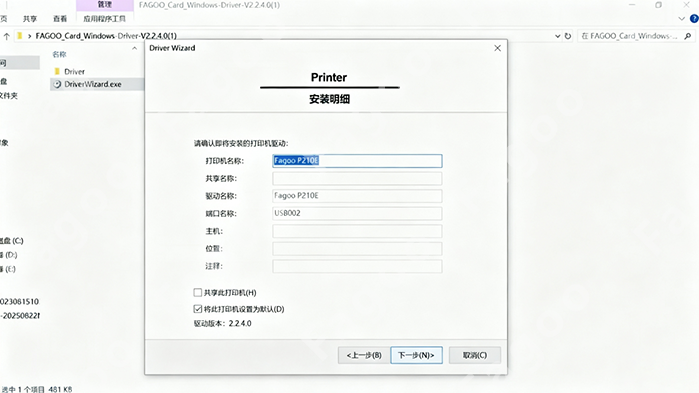Click the 共享名称 text field
Screen dimensions: 699x393
pos(357,178)
